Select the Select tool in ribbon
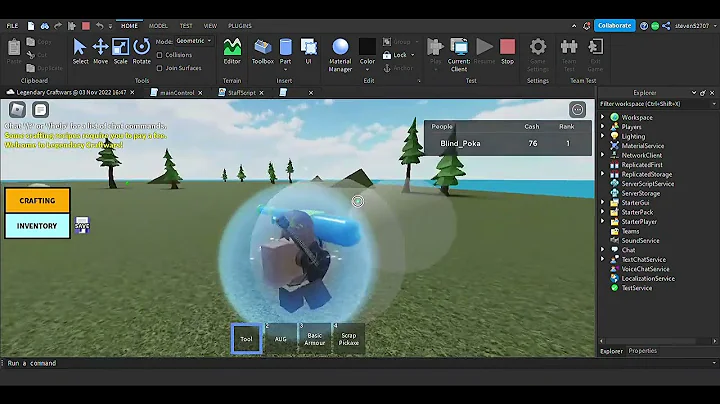The image size is (720, 404). (x=80, y=51)
